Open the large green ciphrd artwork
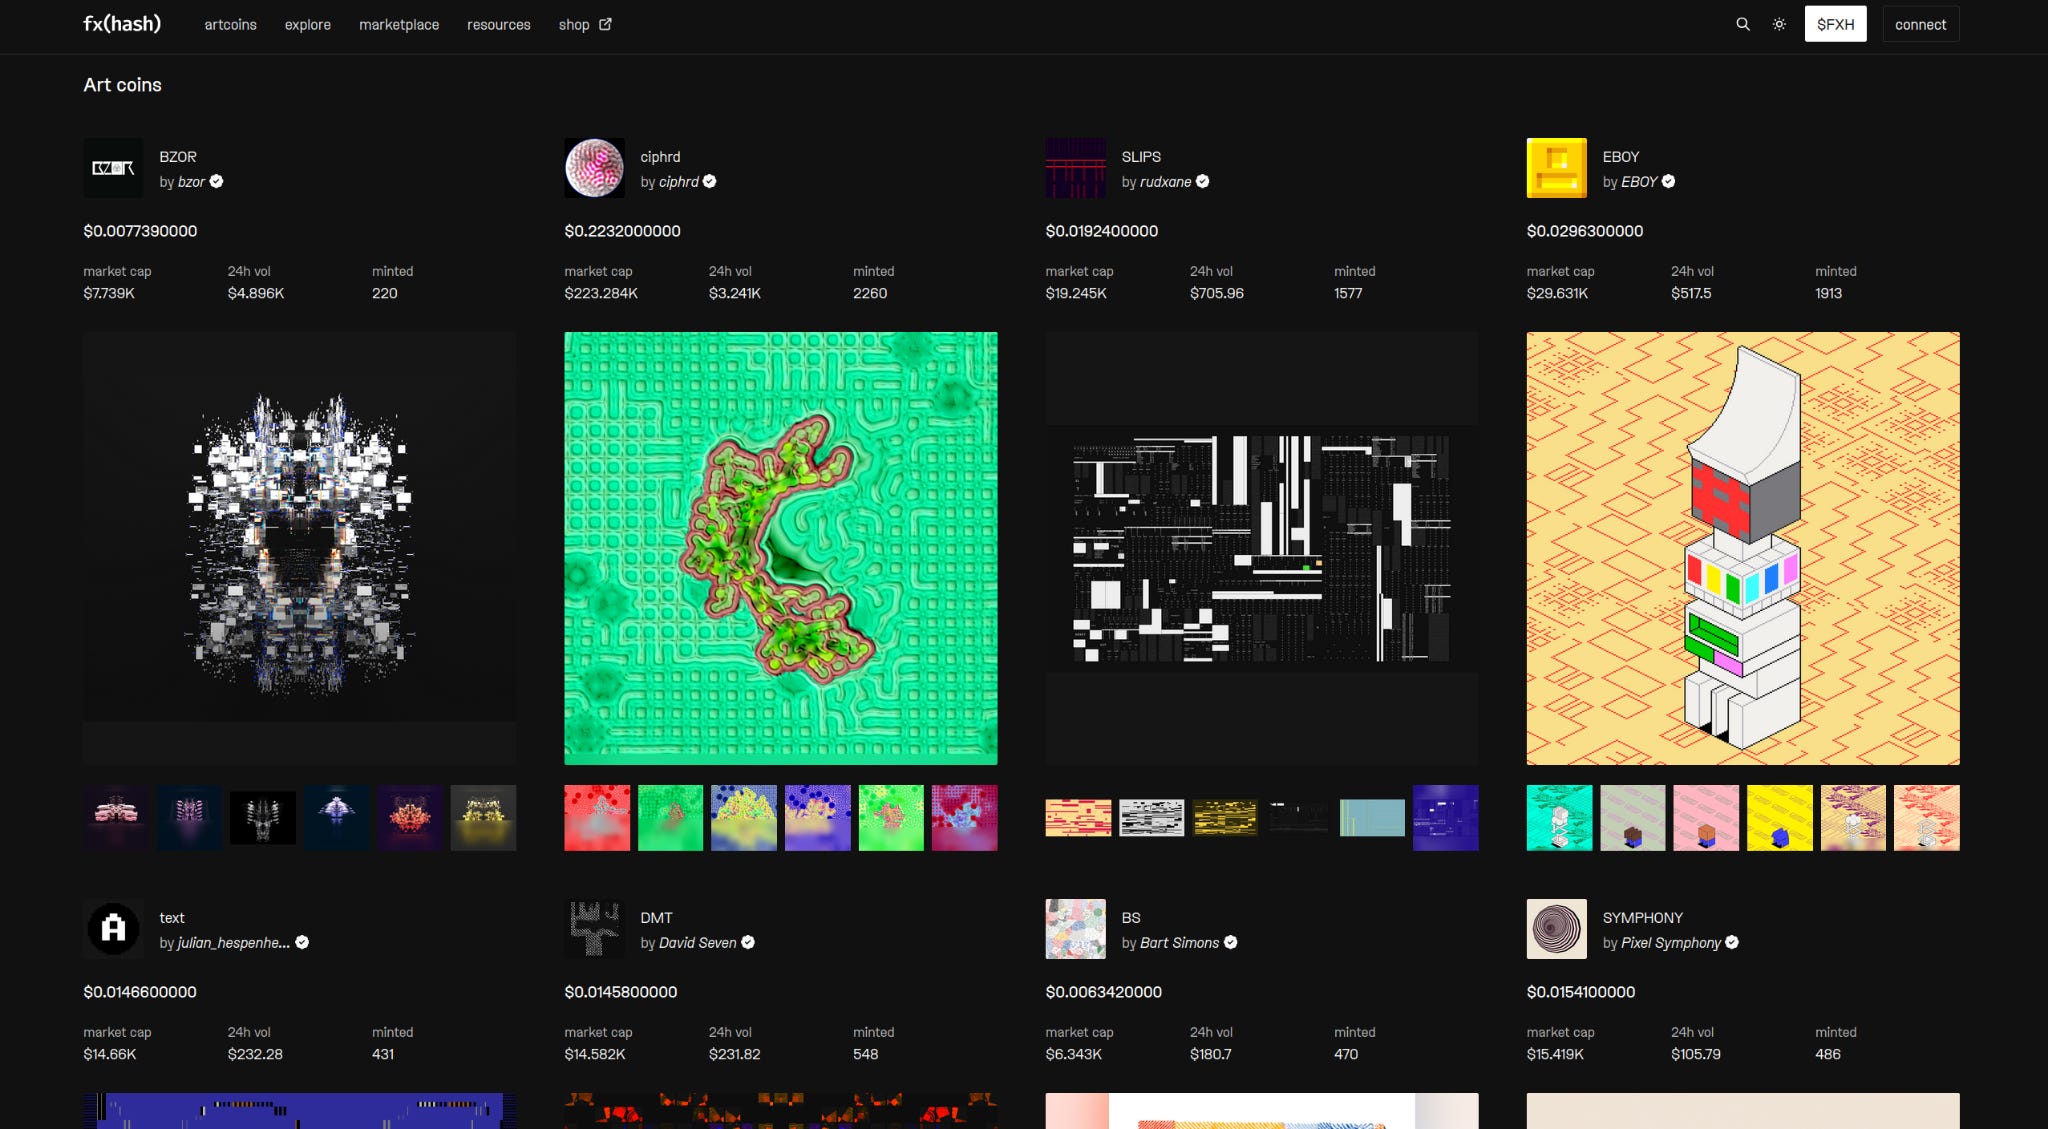Image resolution: width=2048 pixels, height=1129 pixels. pyautogui.click(x=780, y=548)
